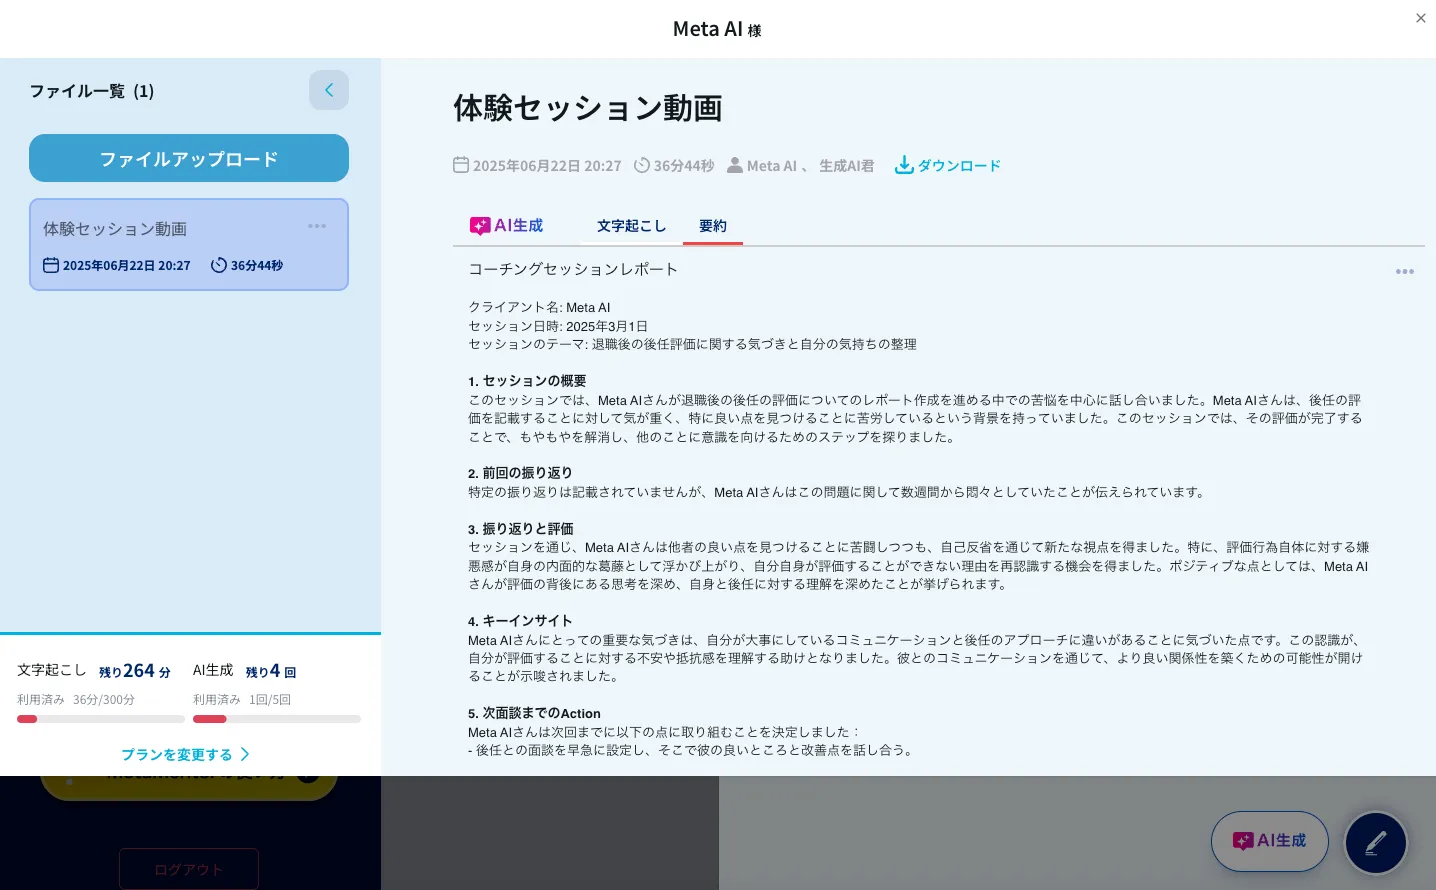
Task: Click the Meta AI 様 dialog title
Action: tap(717, 29)
